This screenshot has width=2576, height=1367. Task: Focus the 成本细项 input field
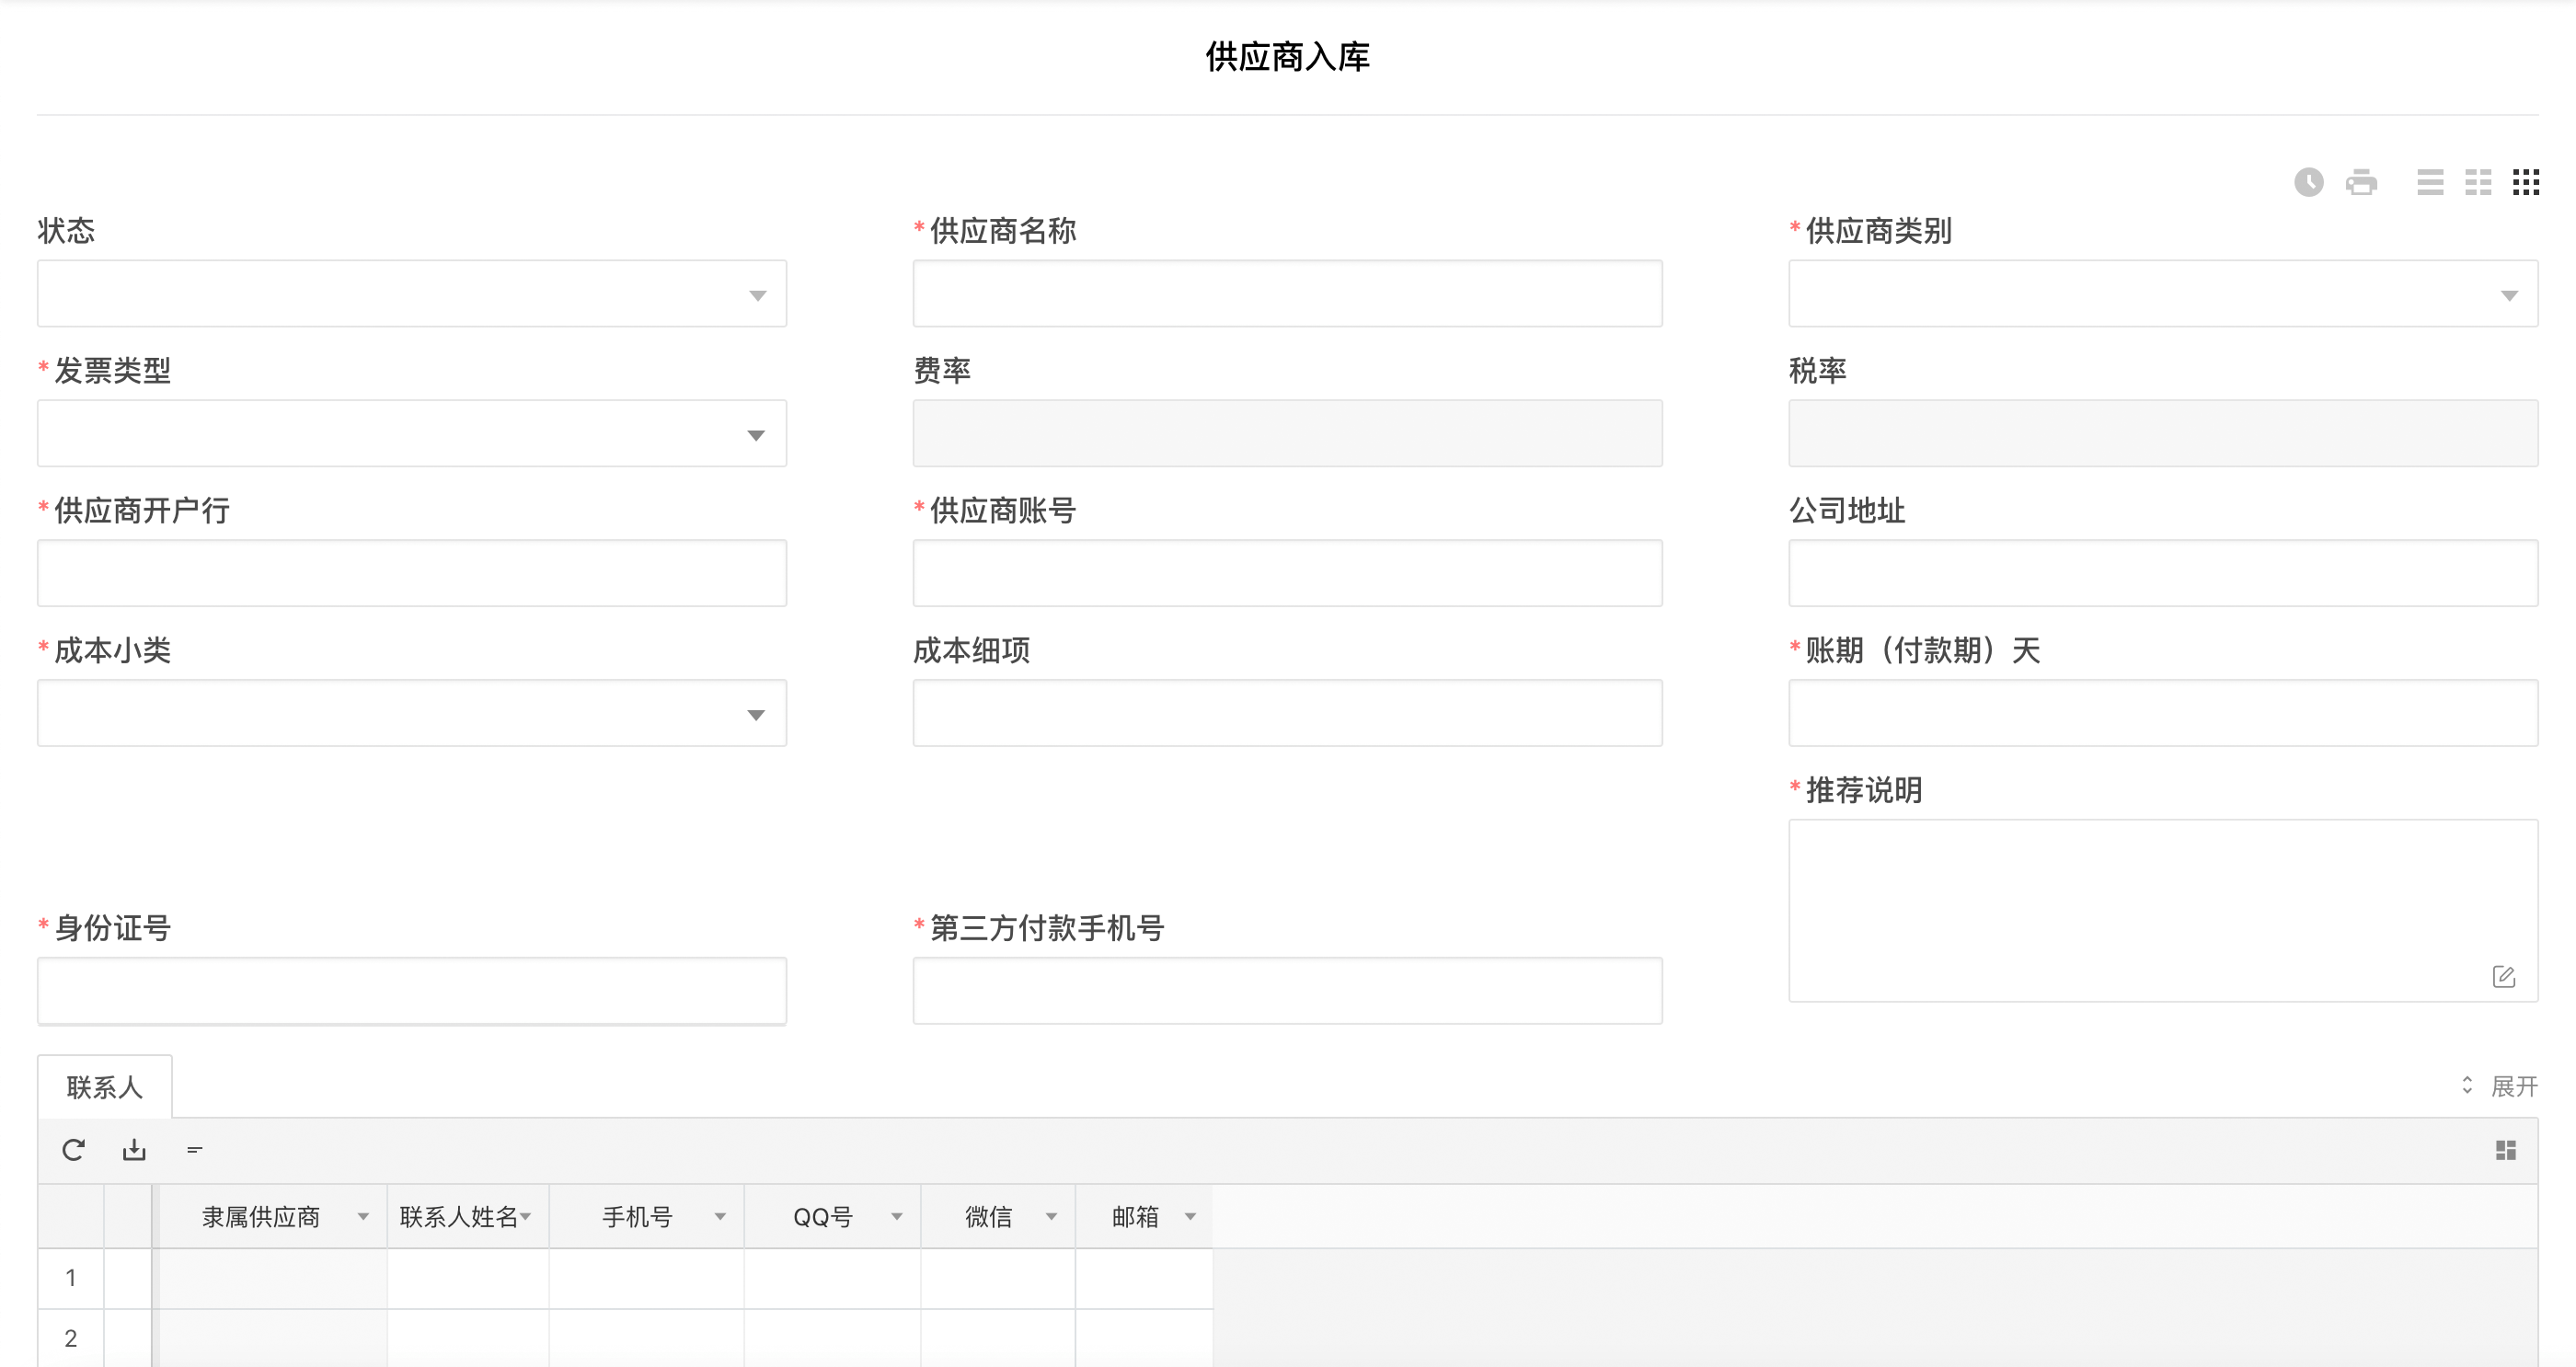coord(1287,713)
